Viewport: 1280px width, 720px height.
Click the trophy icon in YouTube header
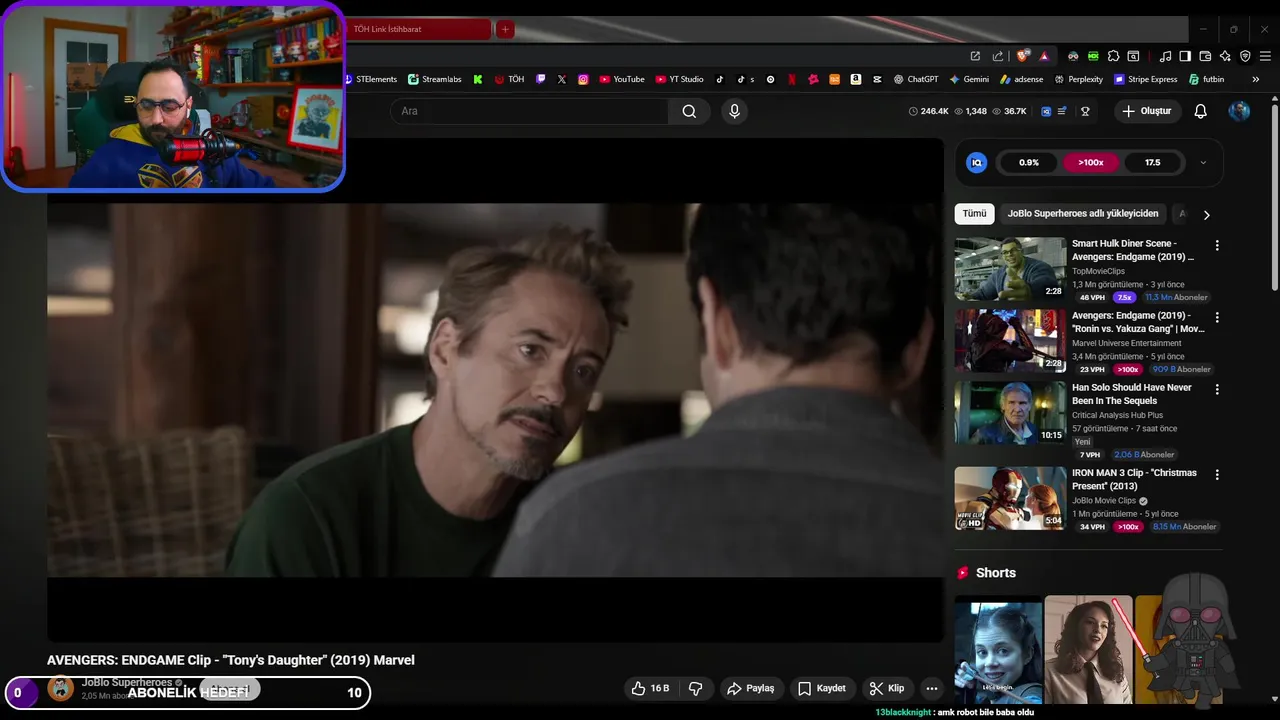coord(1085,111)
